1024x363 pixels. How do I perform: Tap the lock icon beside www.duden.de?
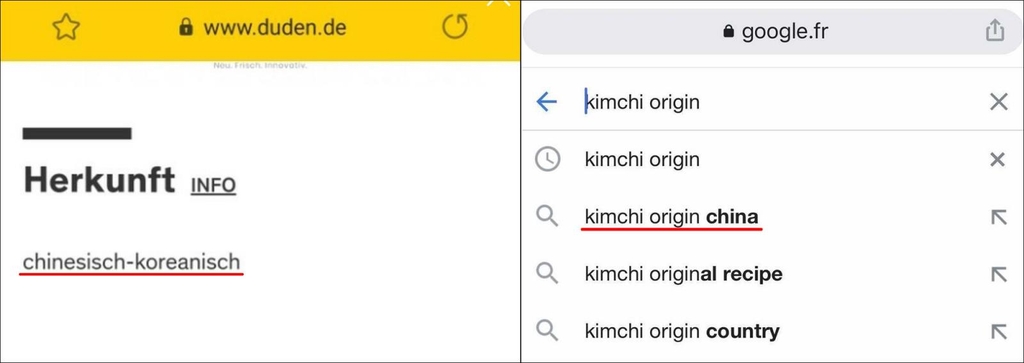[186, 27]
